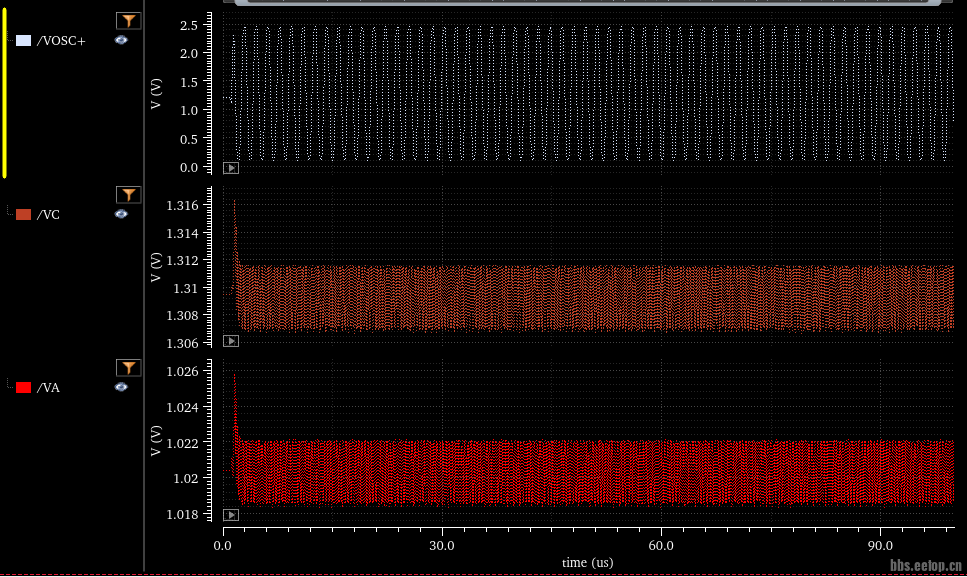Screen dimensions: 967x577
Task: Toggle visibility eye of /VC signal
Action: 121,214
